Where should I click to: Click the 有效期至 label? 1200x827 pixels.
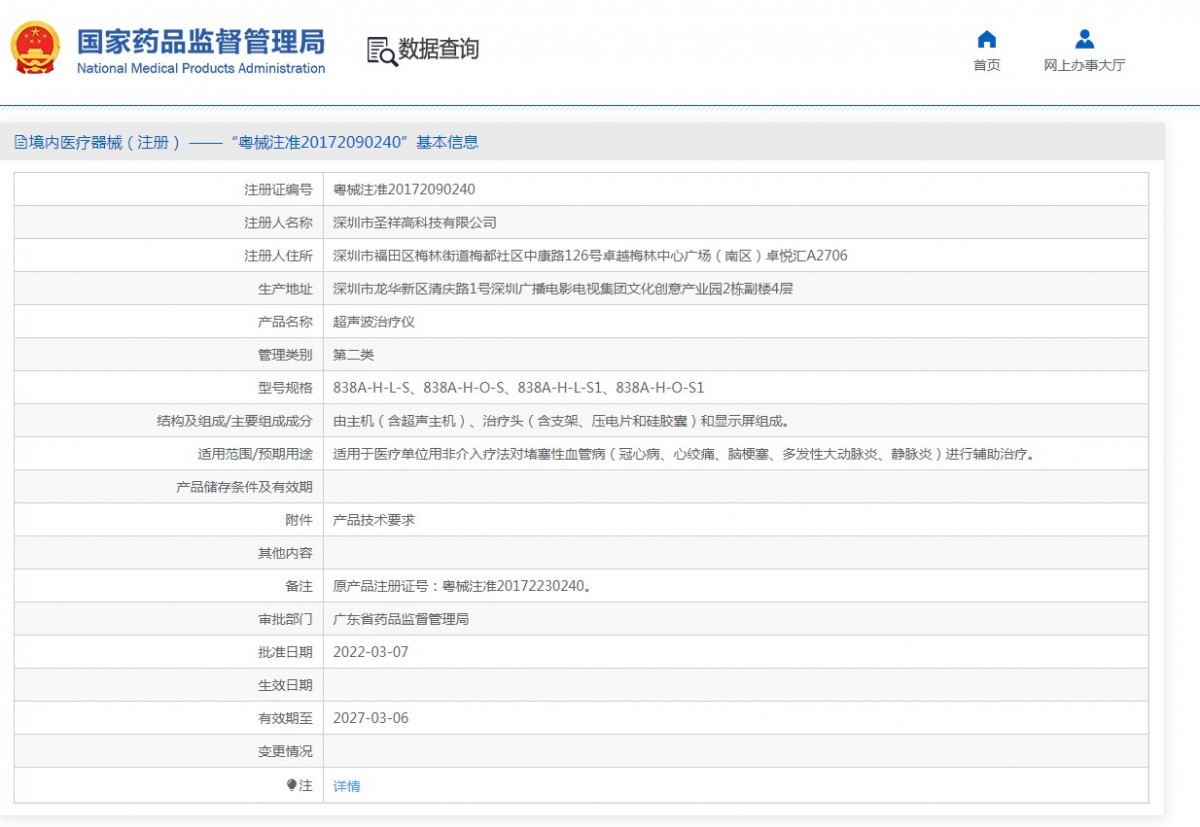pos(285,718)
